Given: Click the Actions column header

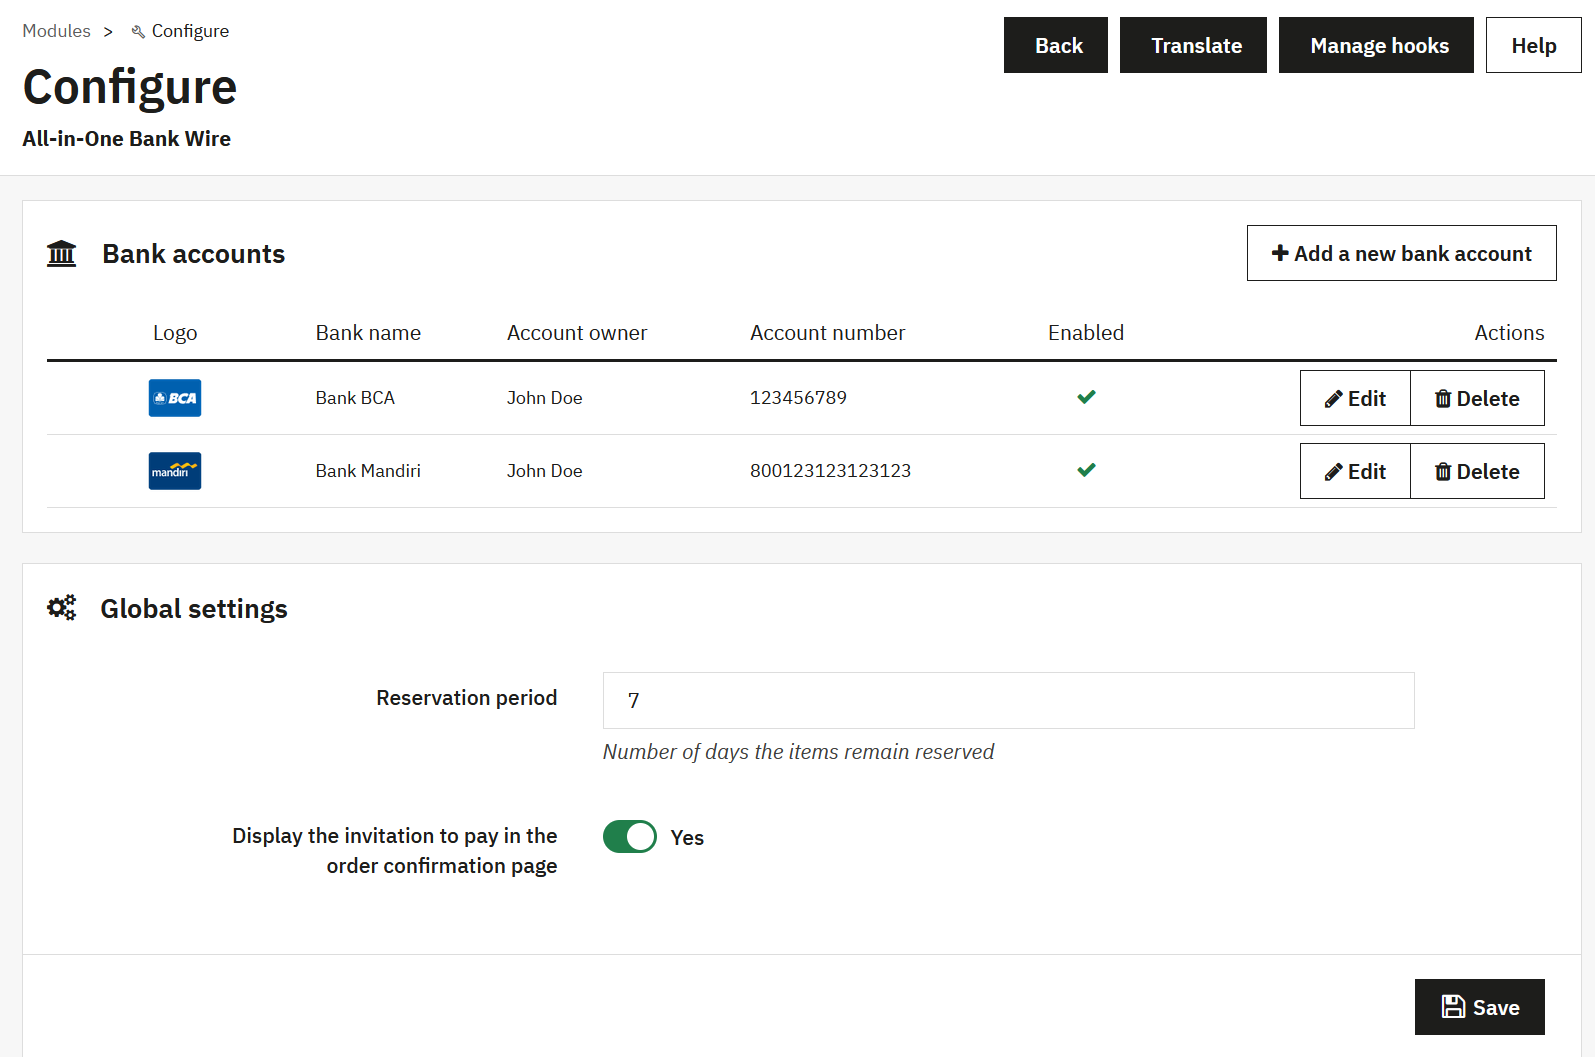Looking at the screenshot, I should 1509,333.
